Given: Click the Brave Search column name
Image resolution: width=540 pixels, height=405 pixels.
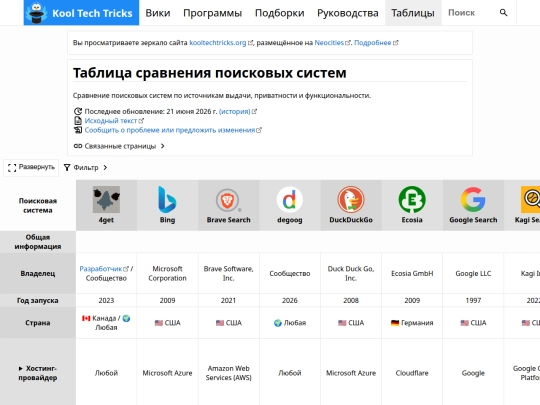Looking at the screenshot, I should 228,220.
